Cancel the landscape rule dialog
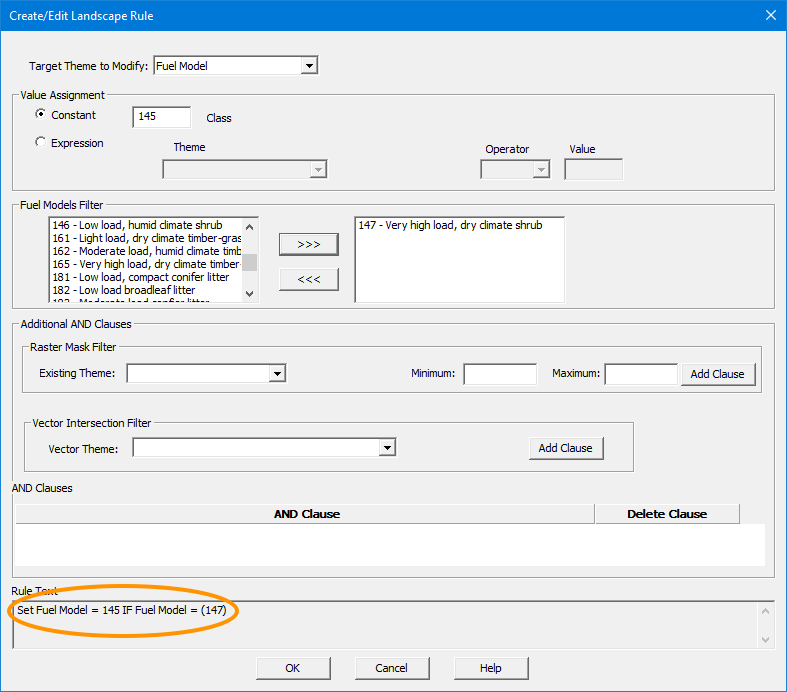Image resolution: width=787 pixels, height=692 pixels. click(x=392, y=668)
